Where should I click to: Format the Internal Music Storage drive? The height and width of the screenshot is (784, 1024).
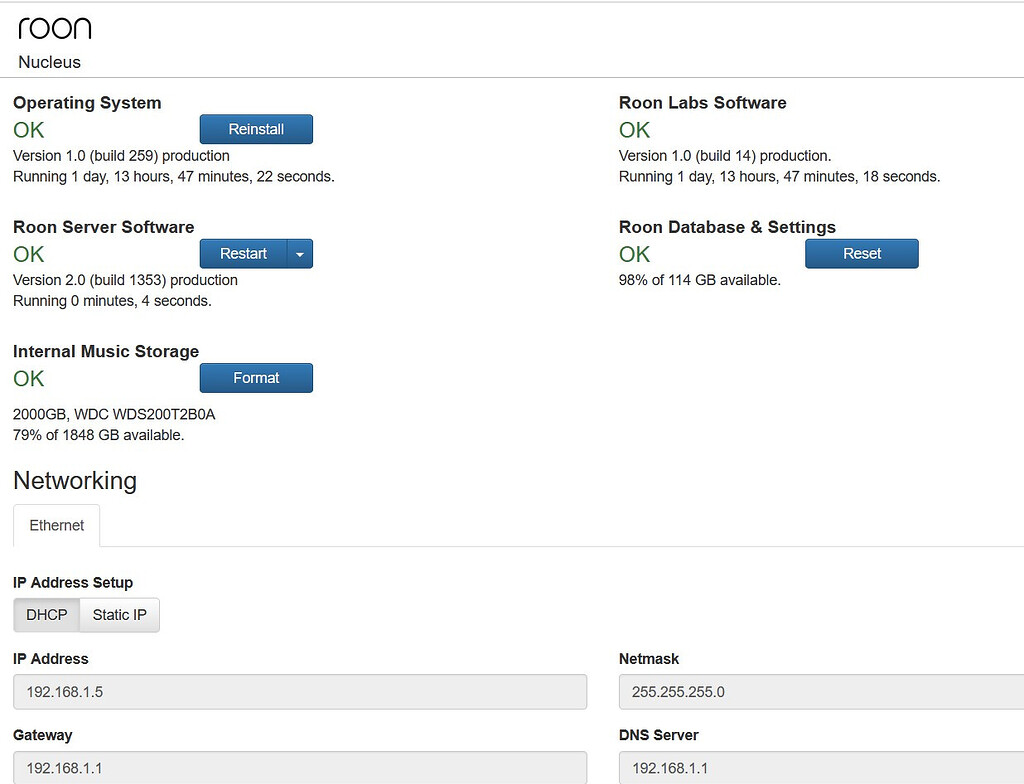point(256,378)
